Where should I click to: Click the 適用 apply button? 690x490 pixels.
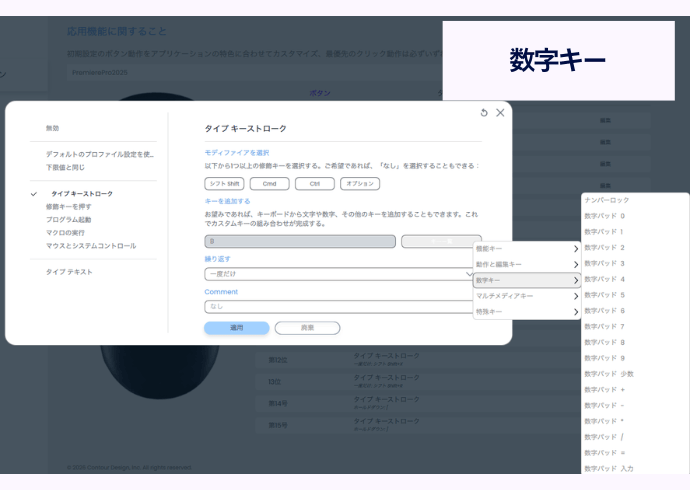236,328
